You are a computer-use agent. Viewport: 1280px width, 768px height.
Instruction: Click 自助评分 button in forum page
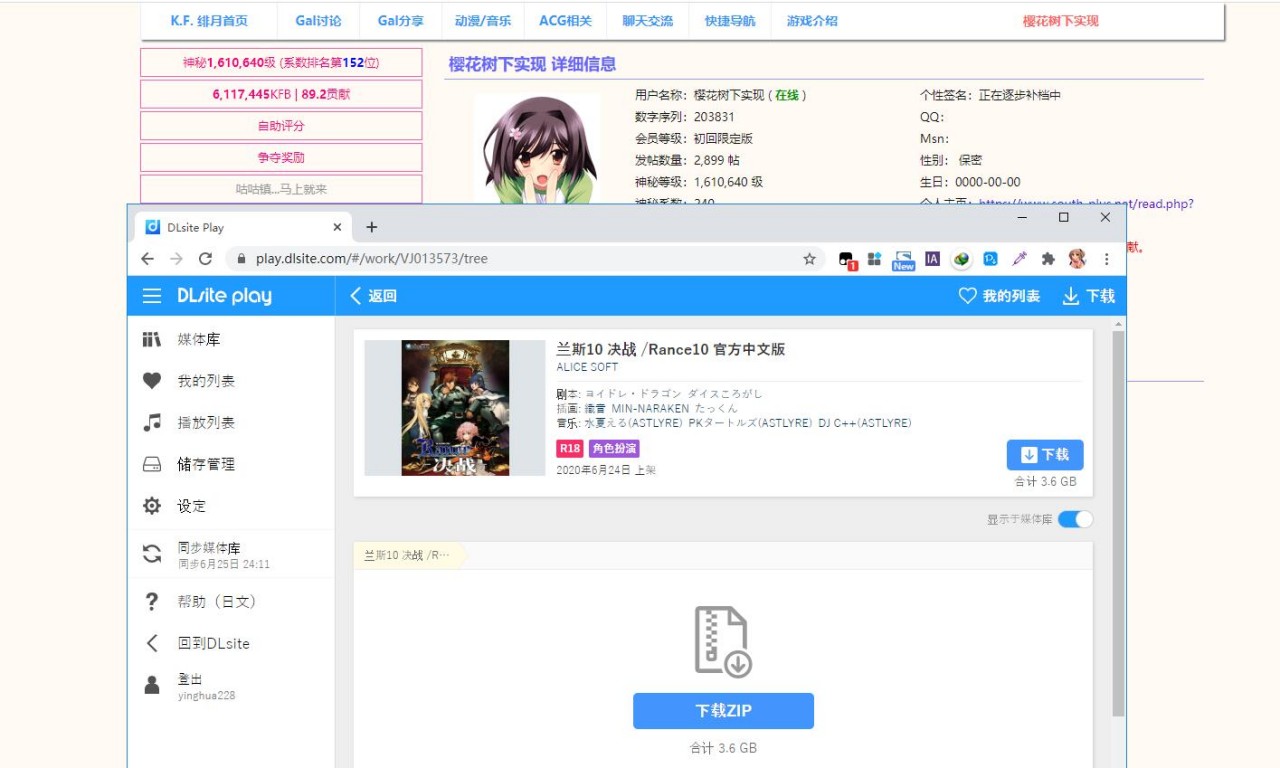pyautogui.click(x=281, y=126)
